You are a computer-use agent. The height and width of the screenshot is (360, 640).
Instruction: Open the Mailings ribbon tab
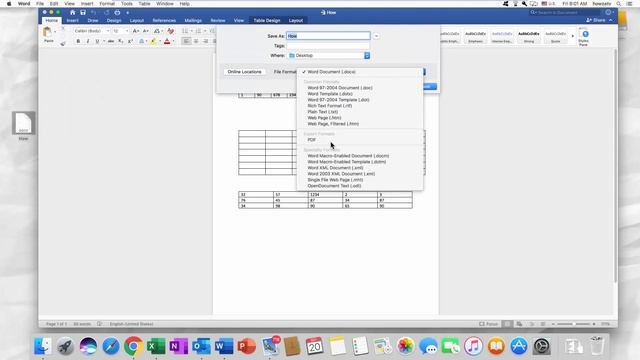point(193,20)
